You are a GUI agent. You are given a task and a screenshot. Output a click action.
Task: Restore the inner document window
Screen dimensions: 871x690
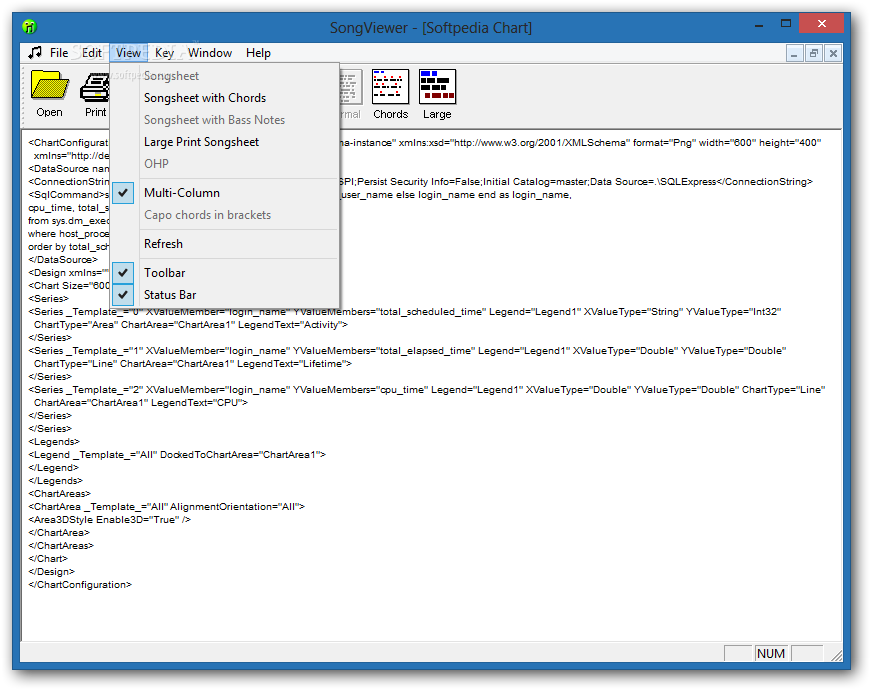point(814,53)
